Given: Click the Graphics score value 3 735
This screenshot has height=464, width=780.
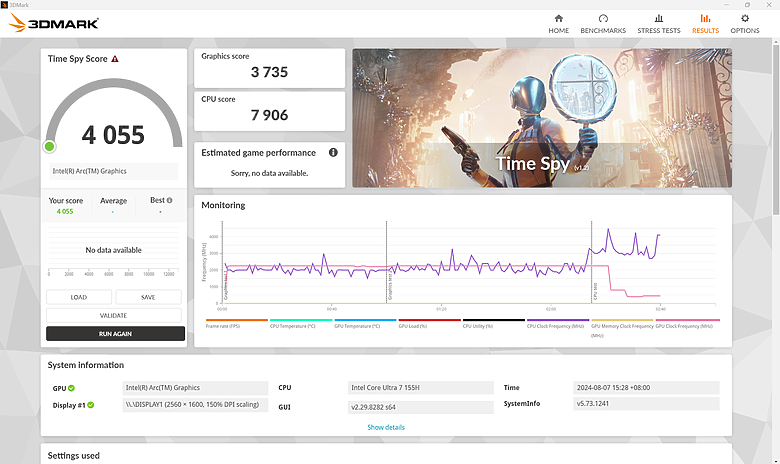Looking at the screenshot, I should [269, 72].
